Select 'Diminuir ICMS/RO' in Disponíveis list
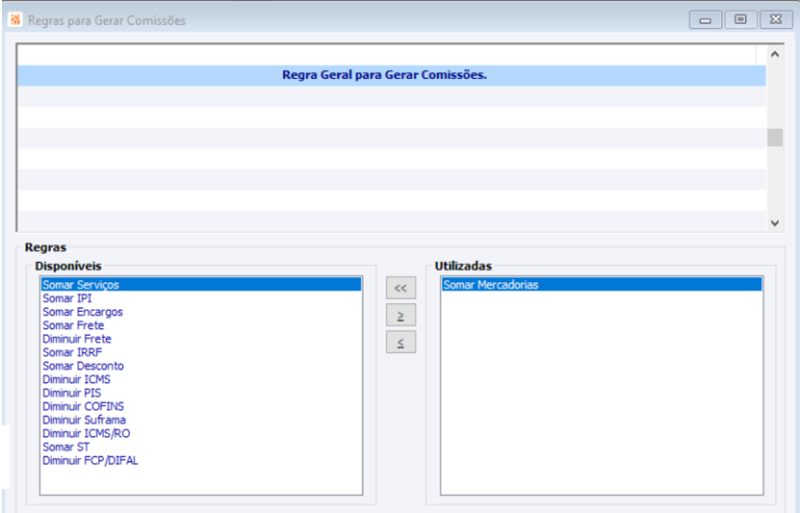The image size is (800, 513). coord(201,434)
